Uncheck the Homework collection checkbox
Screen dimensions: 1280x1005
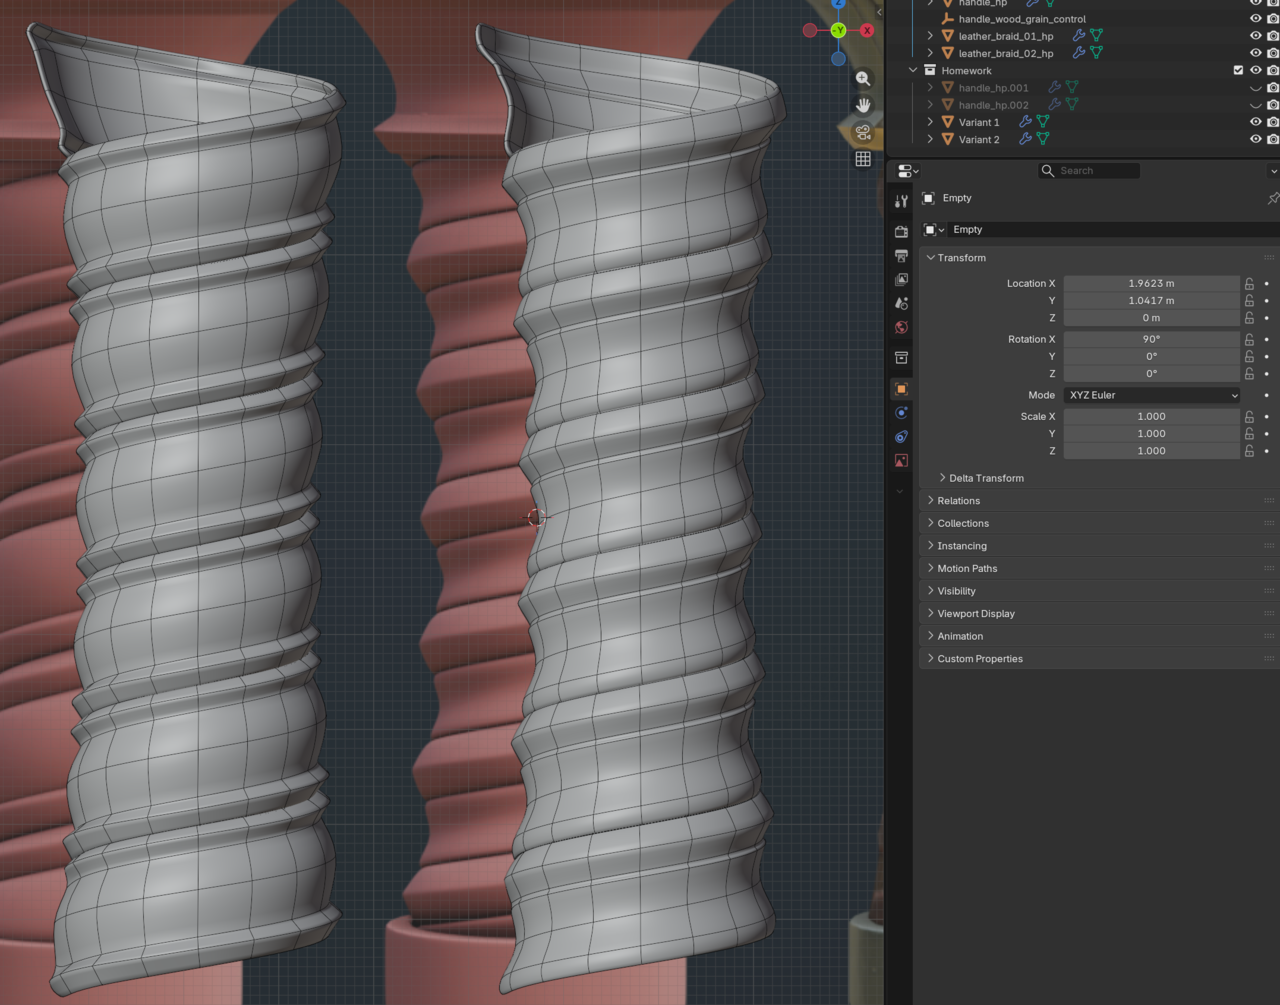coord(1238,71)
